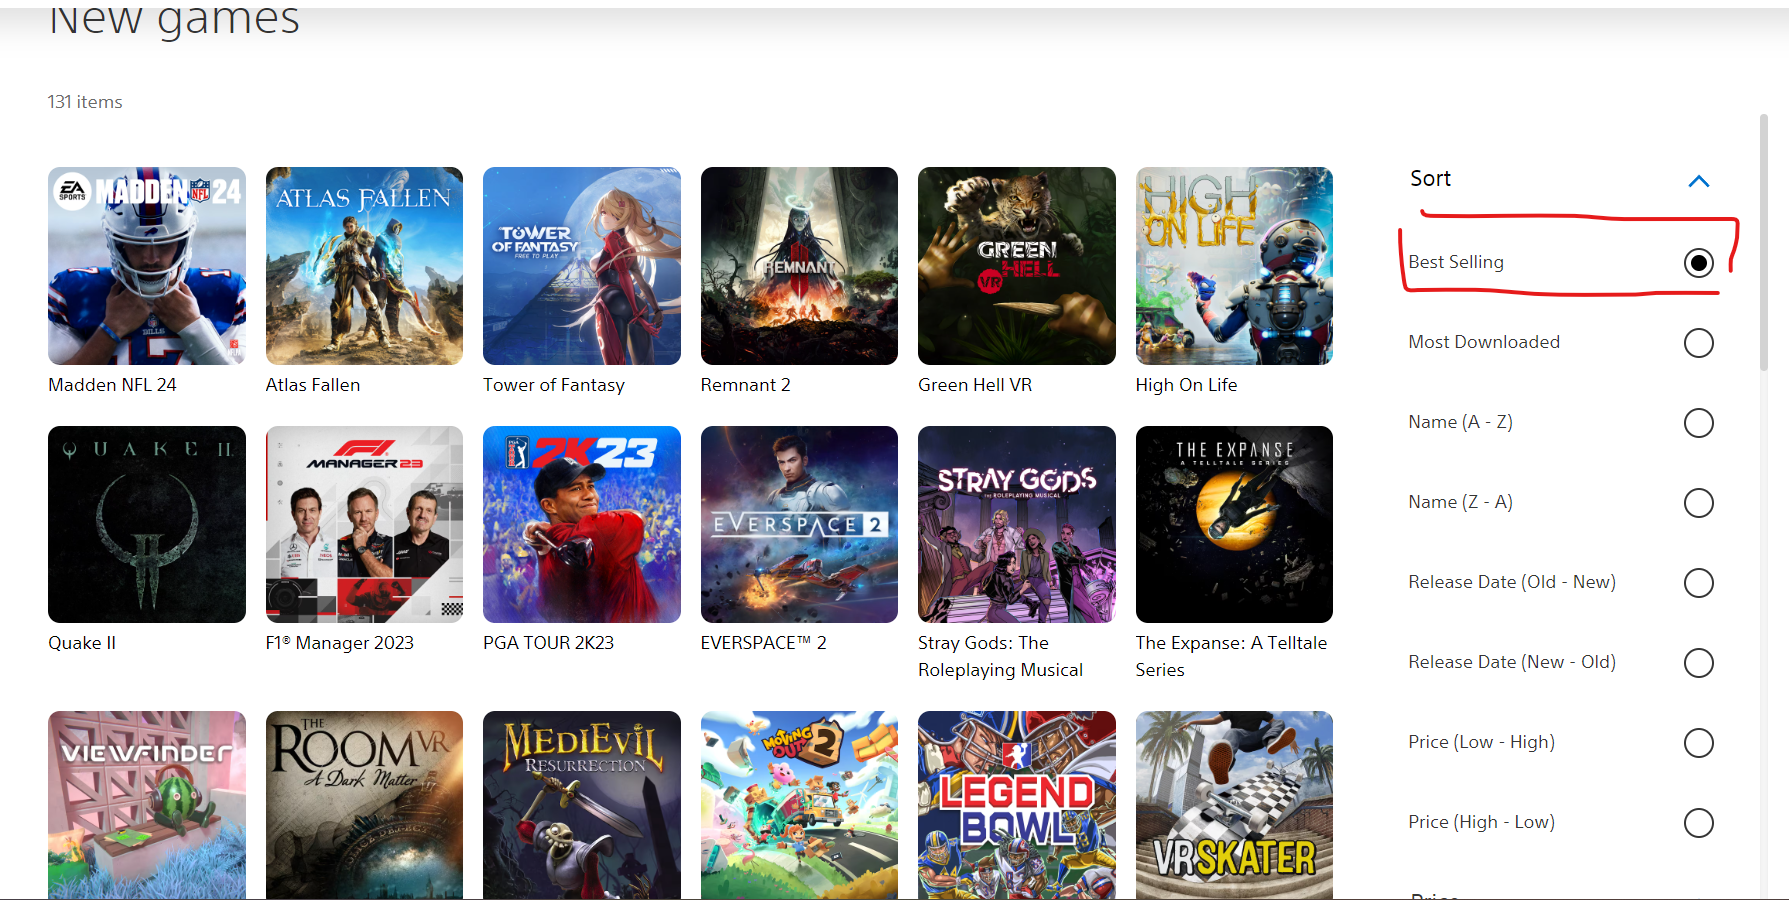Viewport: 1789px width, 900px height.
Task: Open The Room VR A Dark Matter cover
Action: coord(364,805)
